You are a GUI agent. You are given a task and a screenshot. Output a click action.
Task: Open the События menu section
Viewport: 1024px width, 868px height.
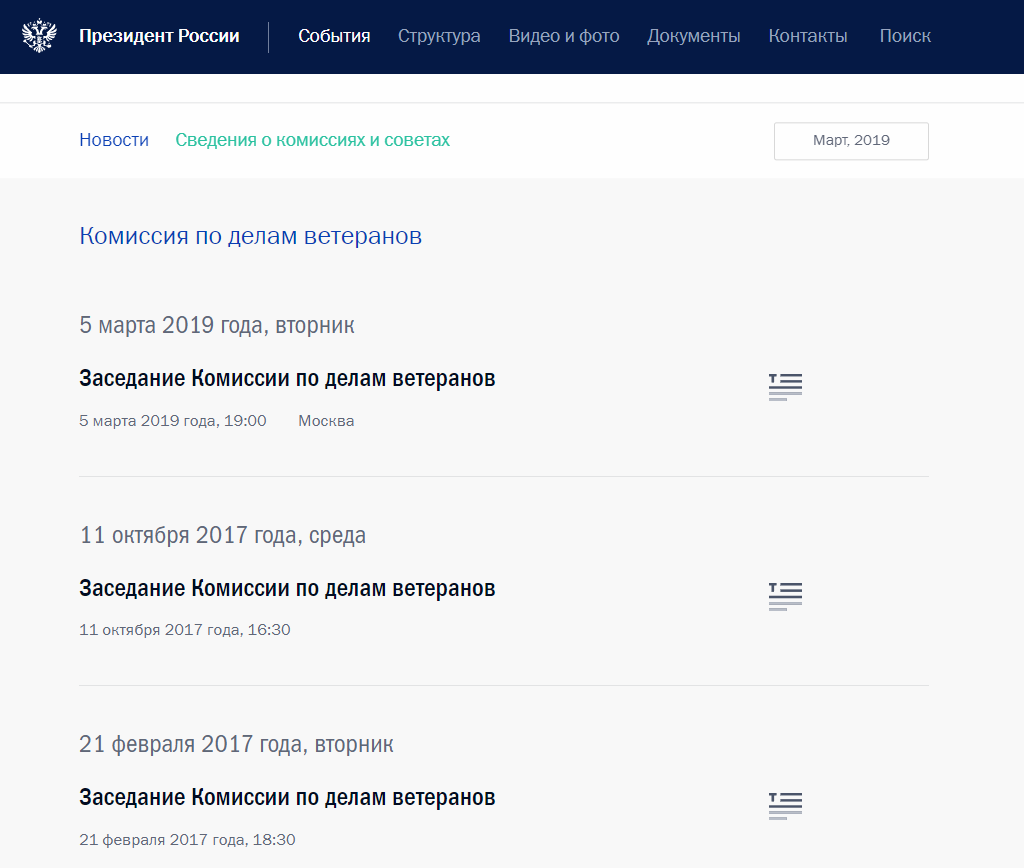coord(334,36)
